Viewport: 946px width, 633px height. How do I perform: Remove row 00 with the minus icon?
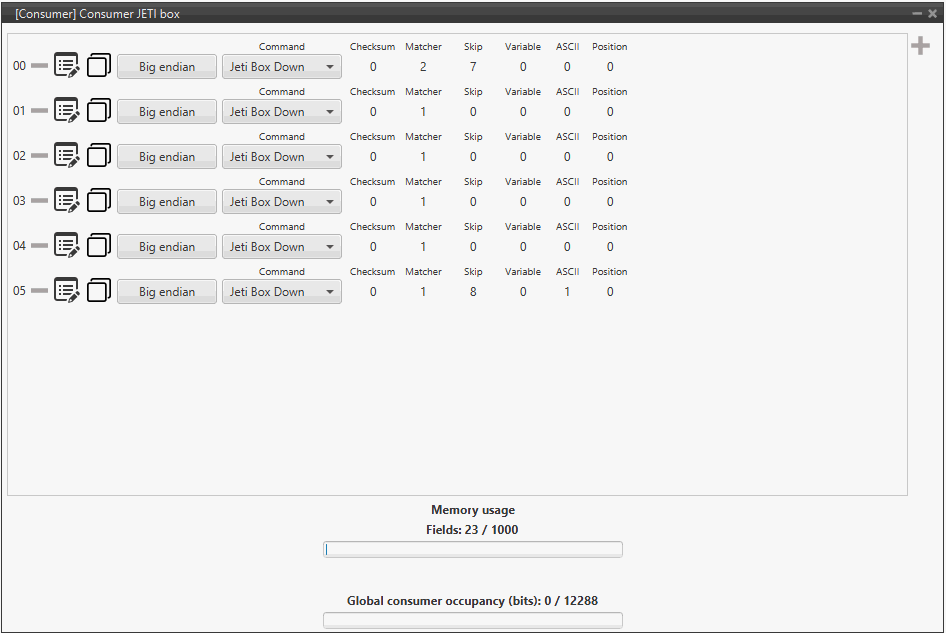pos(39,66)
